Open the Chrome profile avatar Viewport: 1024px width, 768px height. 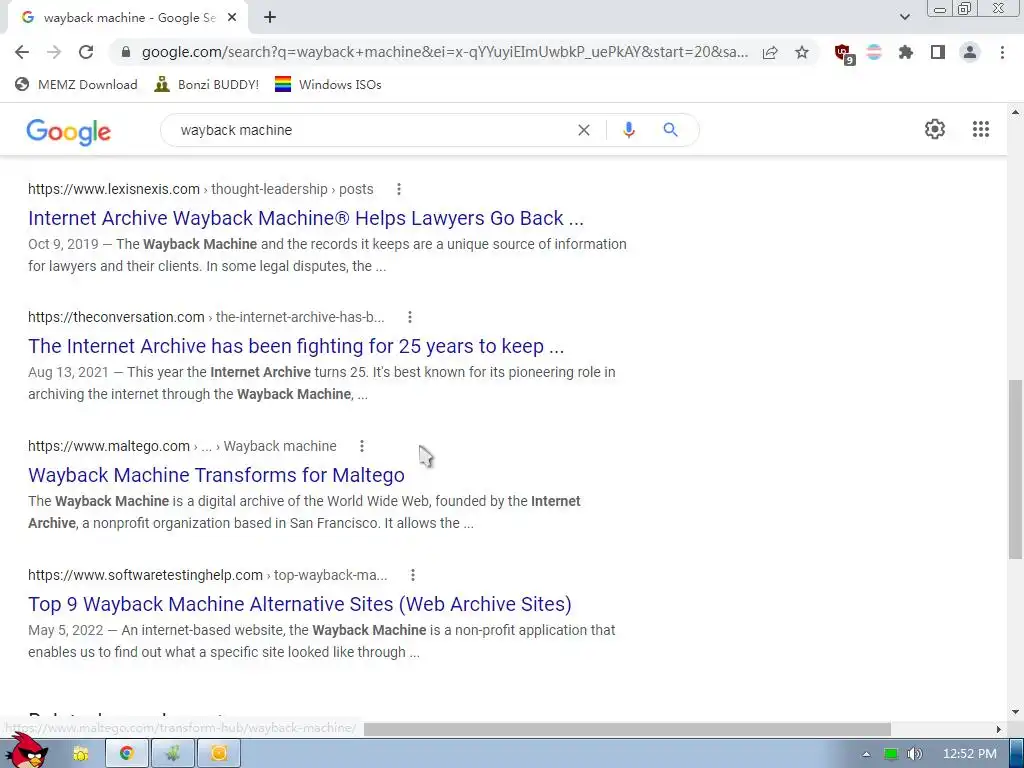click(x=970, y=52)
